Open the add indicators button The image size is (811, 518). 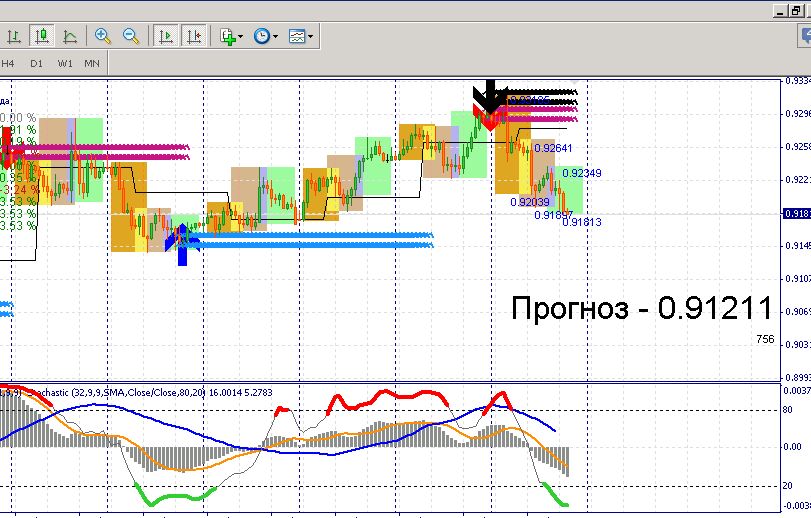click(x=228, y=36)
